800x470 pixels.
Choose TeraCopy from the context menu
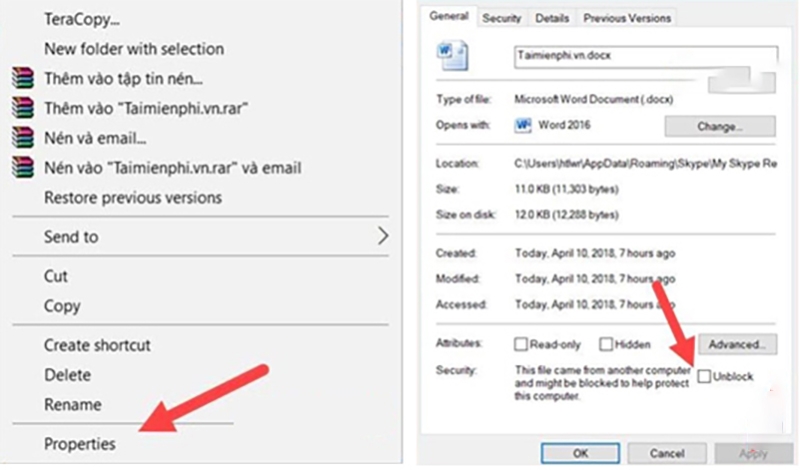[x=79, y=19]
